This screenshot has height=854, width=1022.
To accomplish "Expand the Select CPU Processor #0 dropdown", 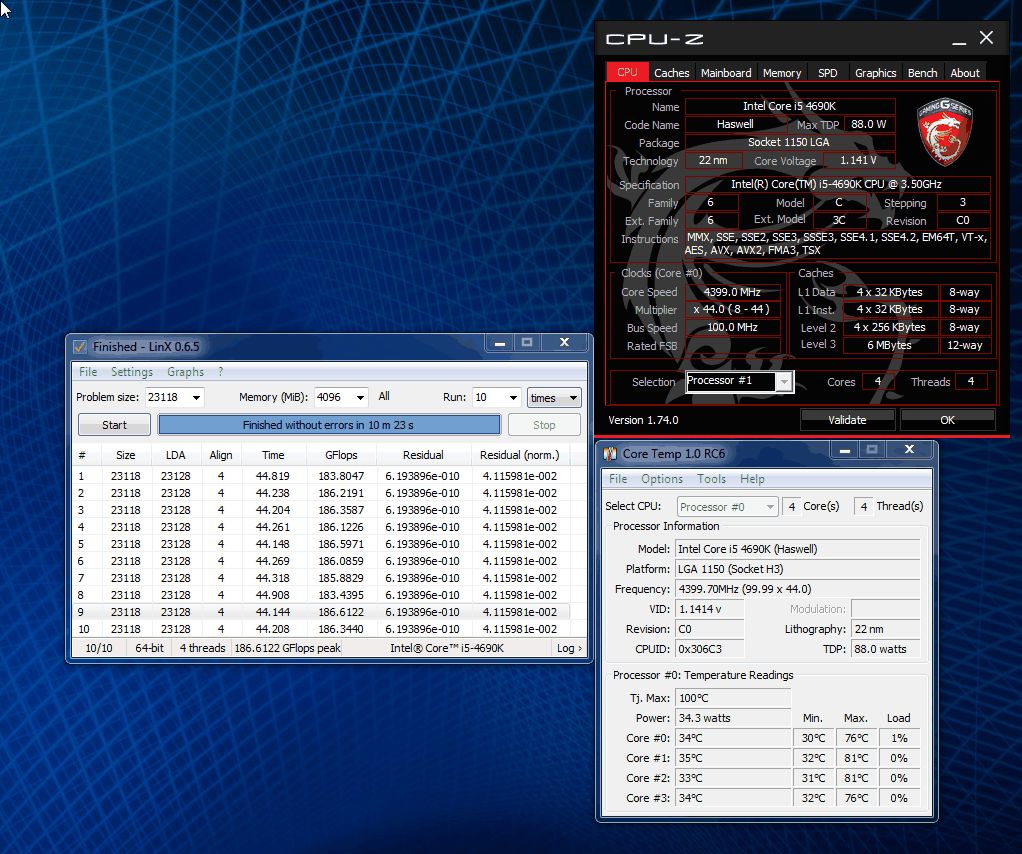I will 727,507.
